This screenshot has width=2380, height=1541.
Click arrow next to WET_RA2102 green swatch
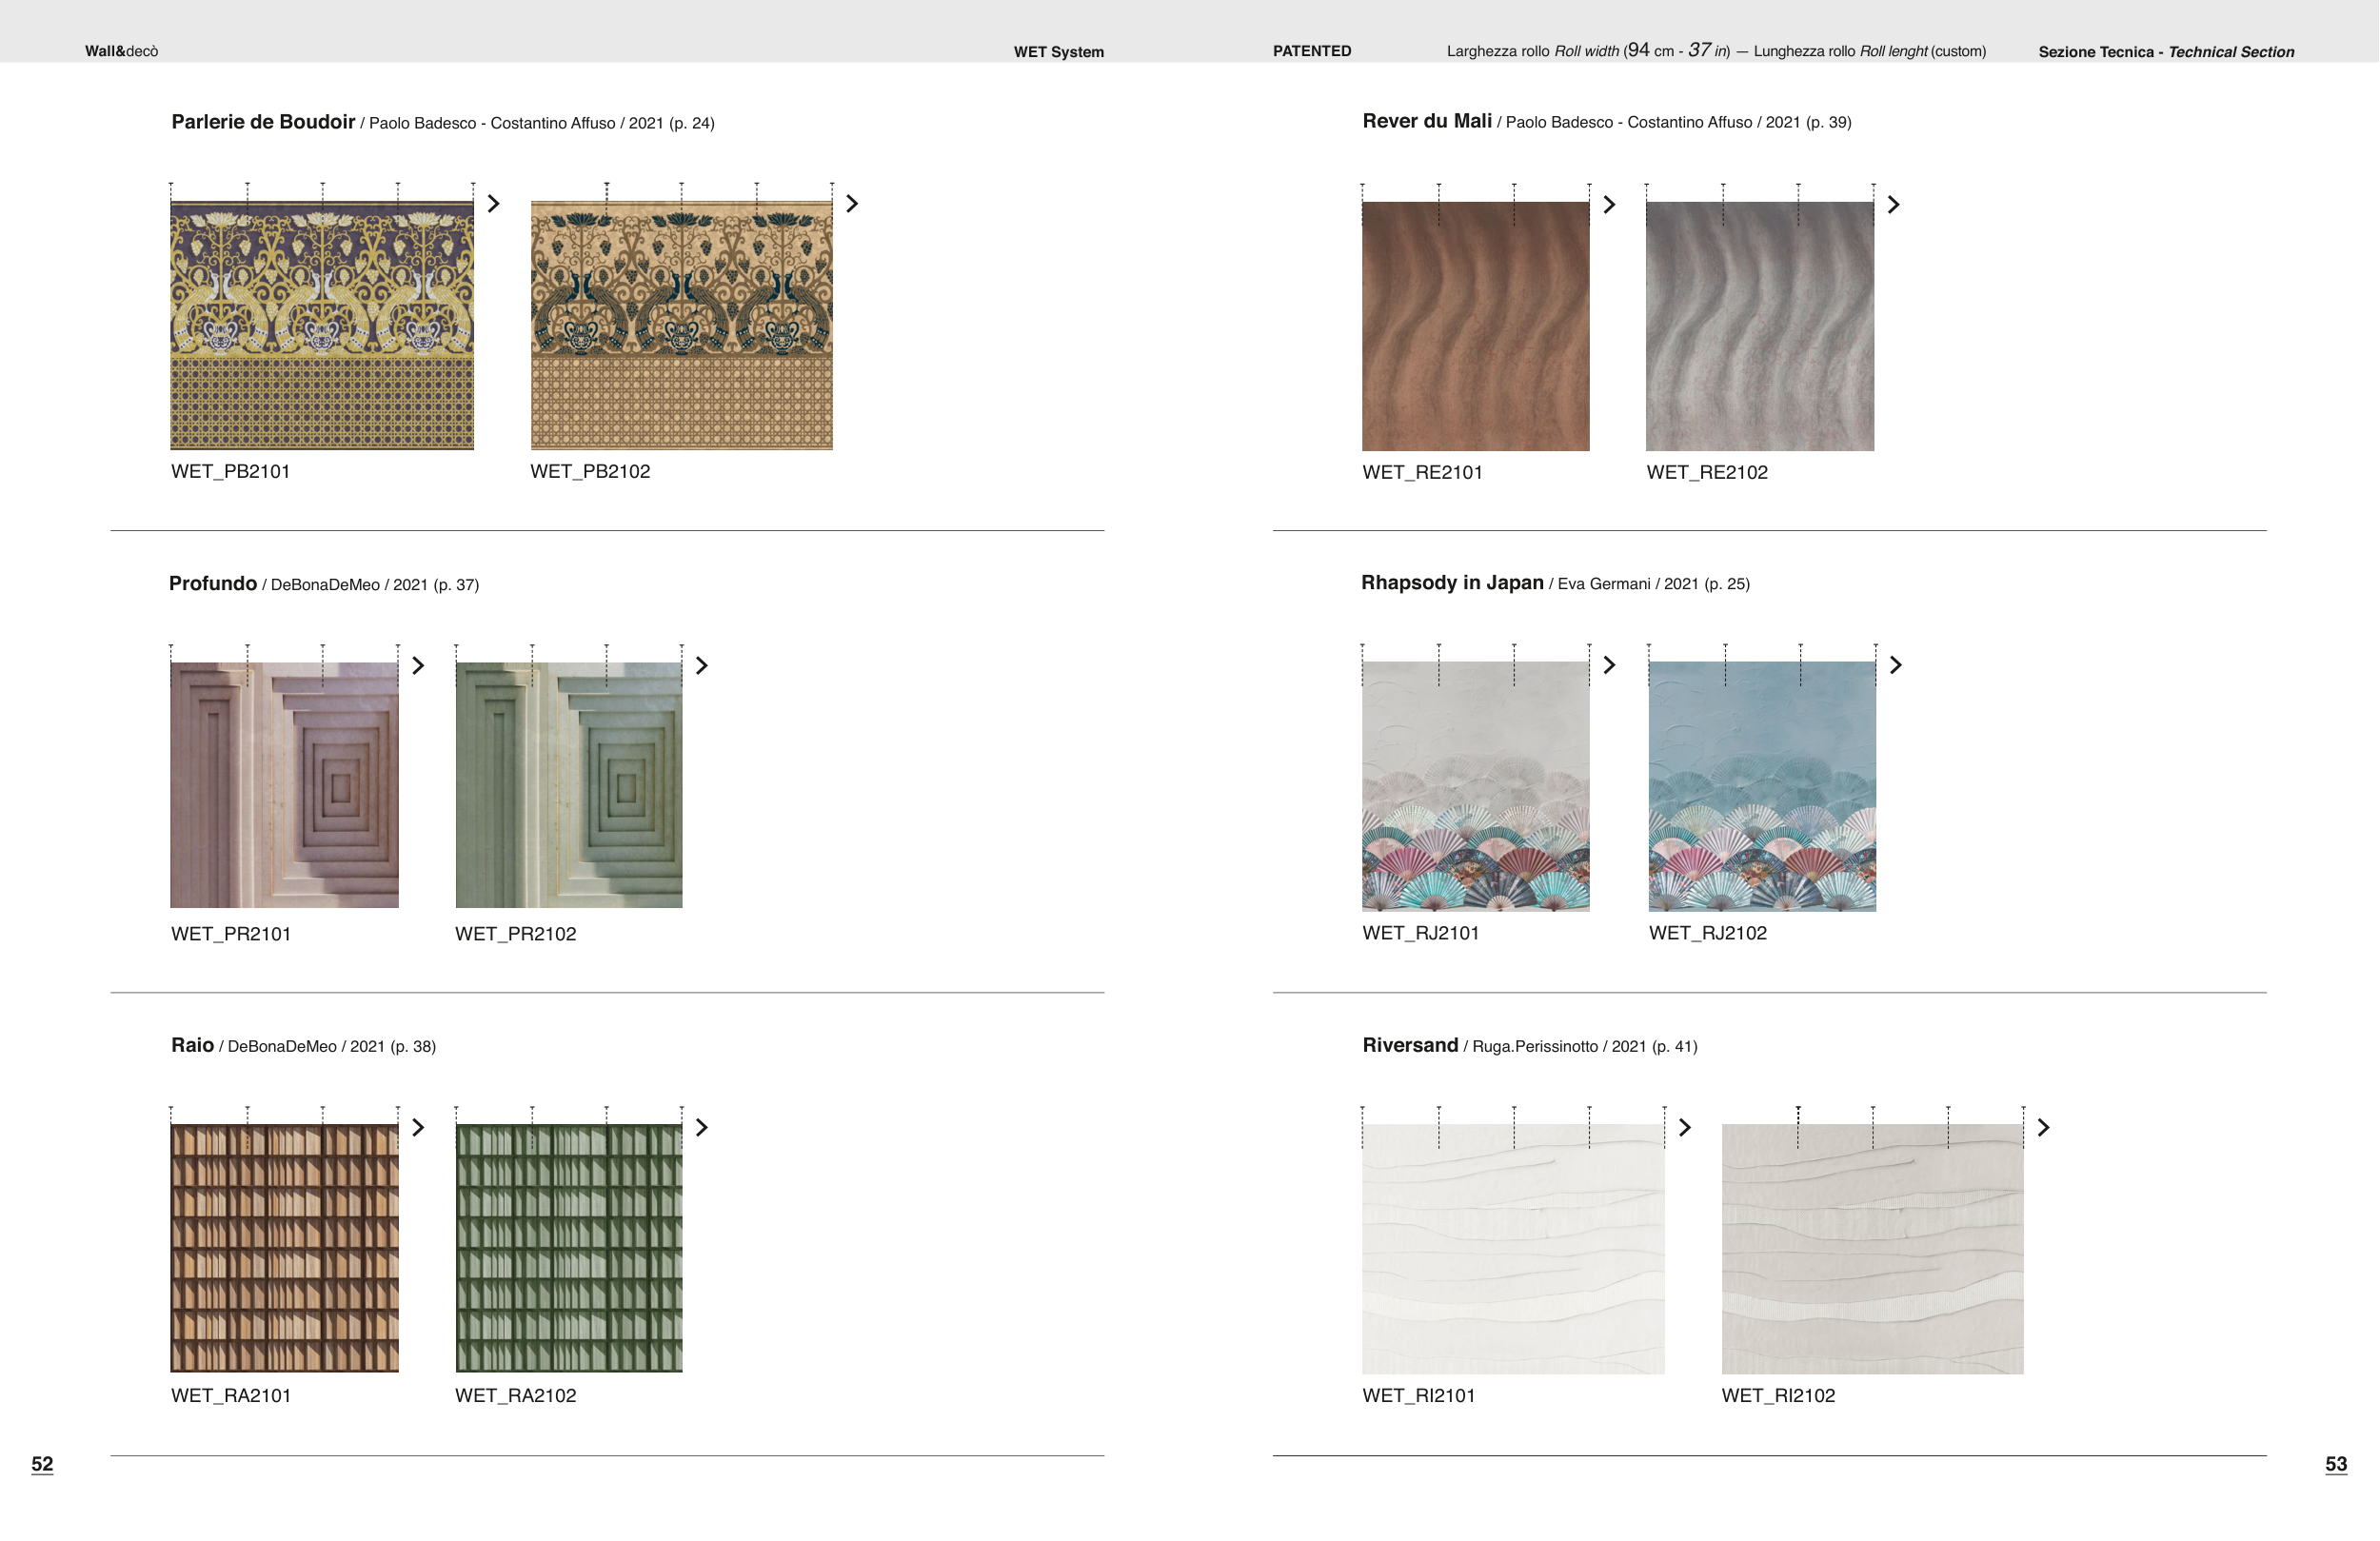pyautogui.click(x=702, y=1128)
